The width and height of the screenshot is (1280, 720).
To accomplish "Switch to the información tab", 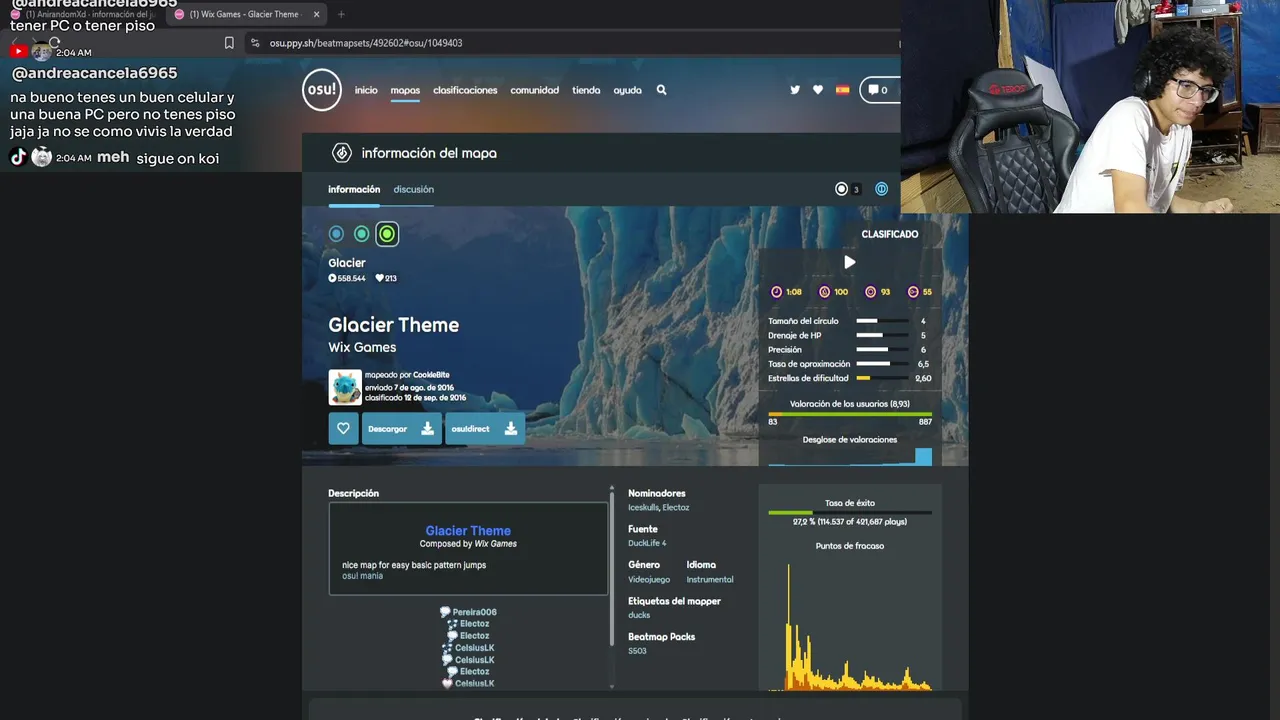I will coord(354,189).
